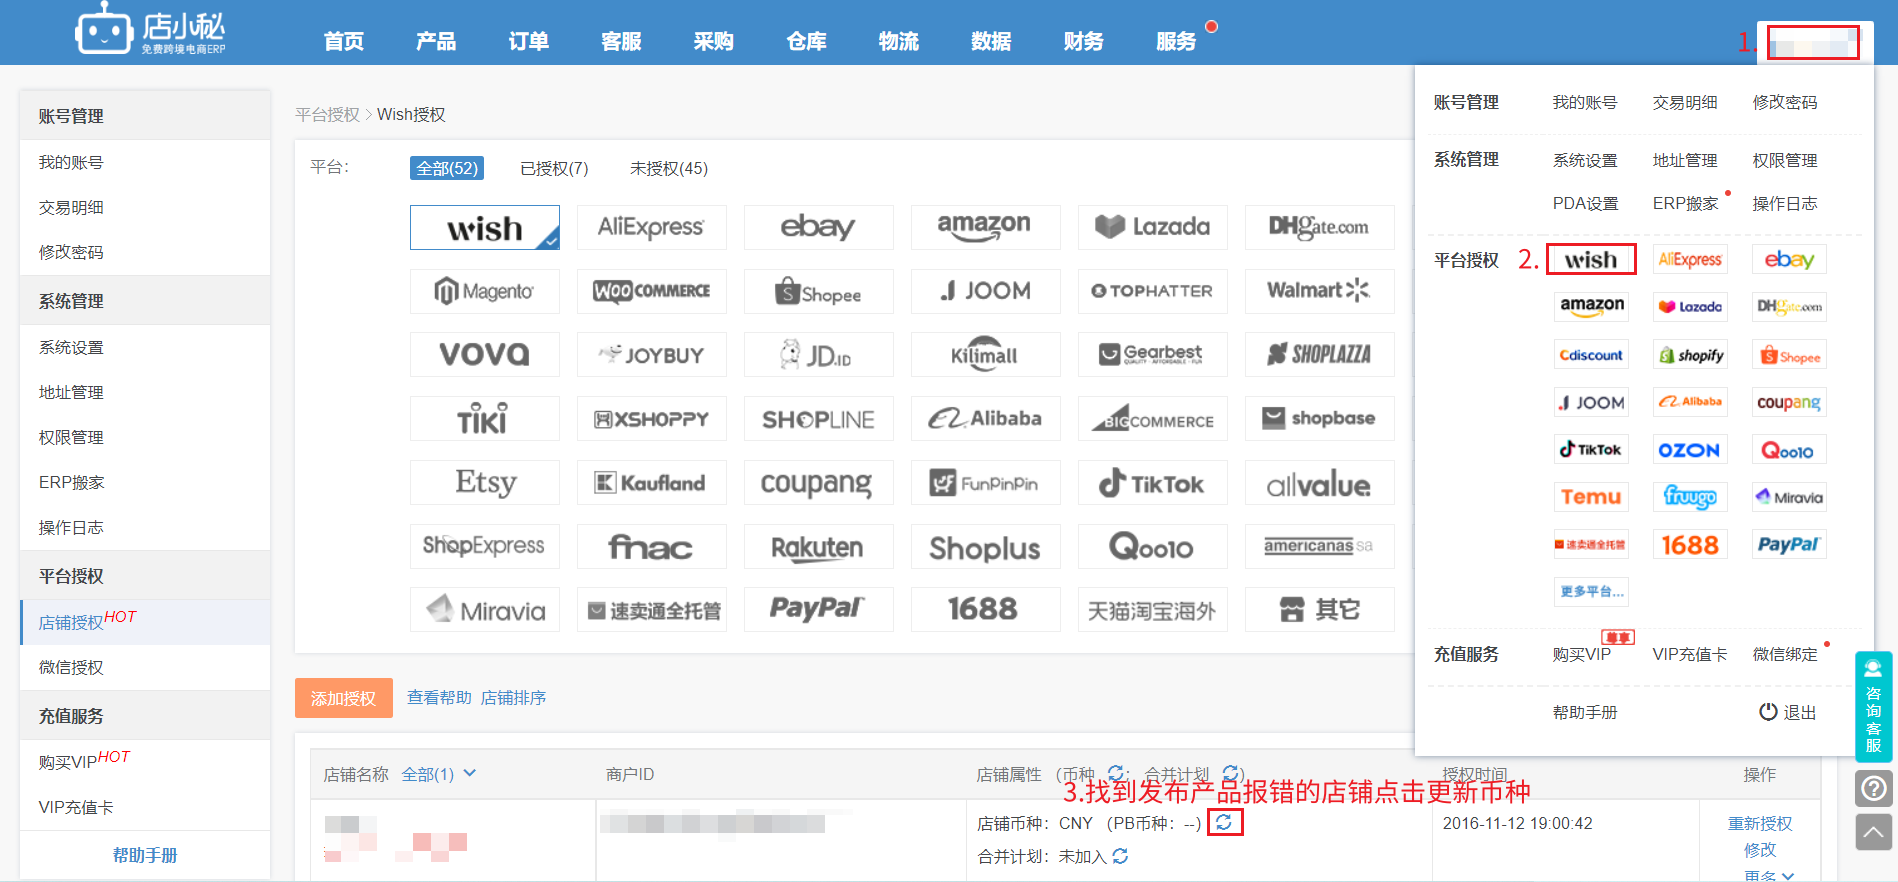Open 权限管理 in left sidebar

coord(71,437)
